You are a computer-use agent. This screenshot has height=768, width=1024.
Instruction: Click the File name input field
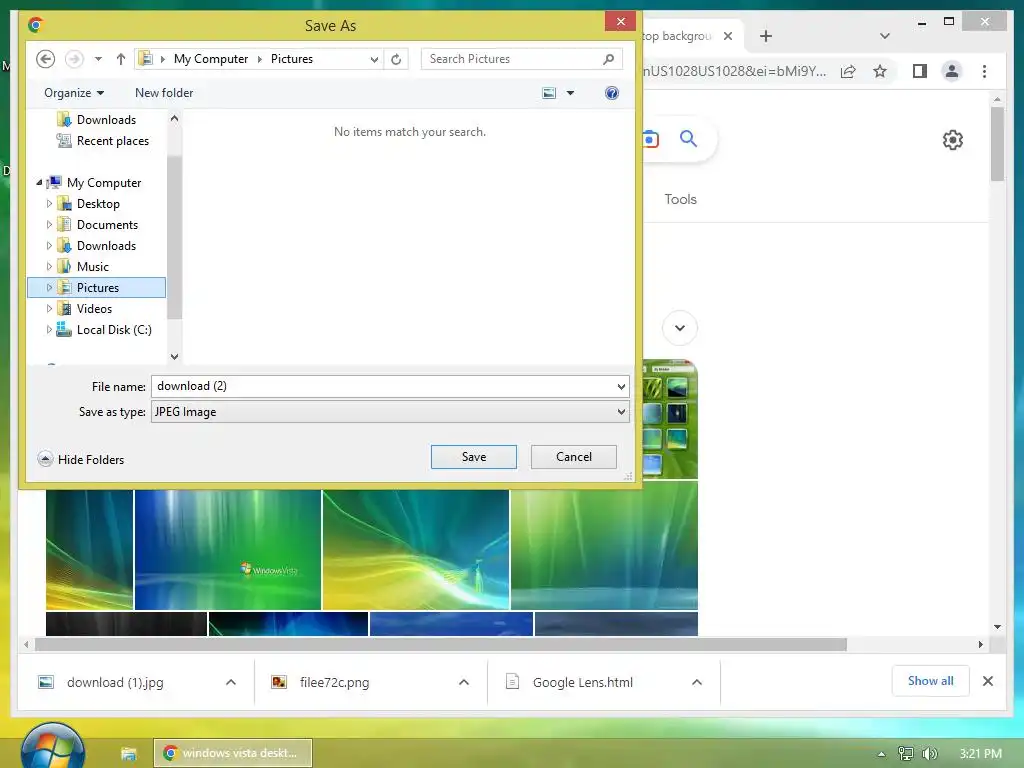[x=383, y=386]
